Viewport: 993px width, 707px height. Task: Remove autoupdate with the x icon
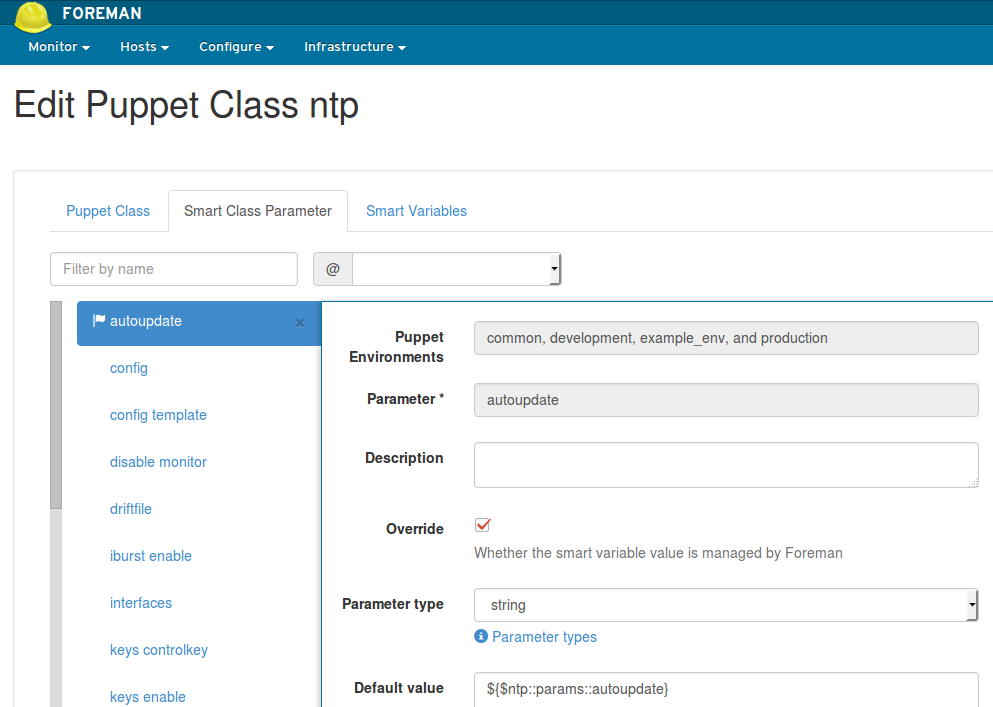click(300, 323)
